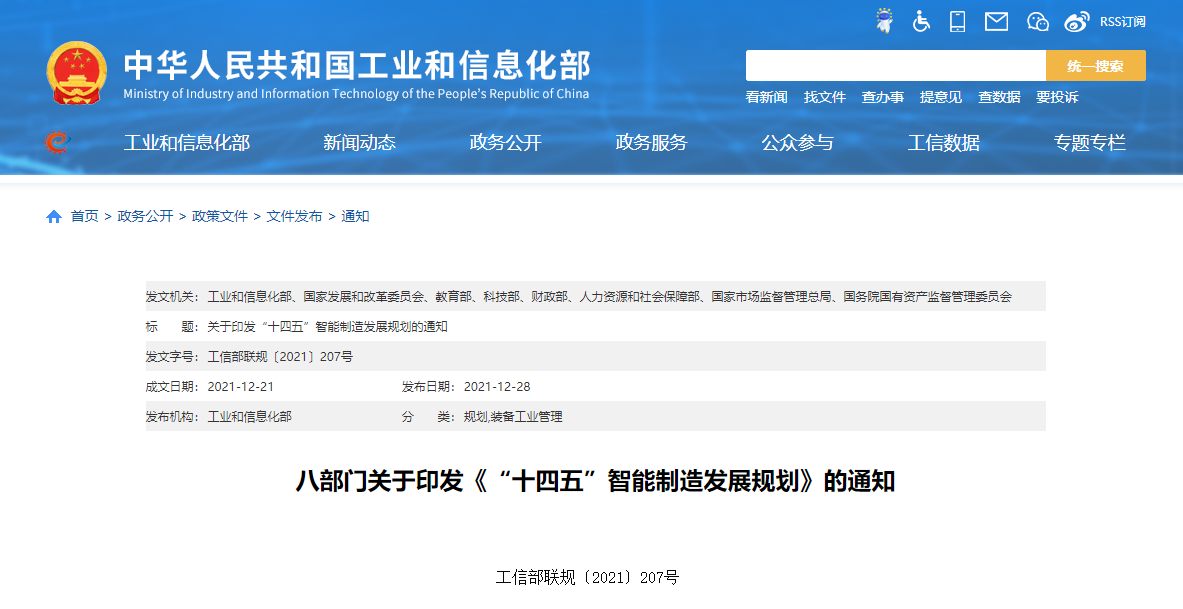Image resolution: width=1183 pixels, height=609 pixels.
Task: Click the mobile phone version icon
Action: 958,21
